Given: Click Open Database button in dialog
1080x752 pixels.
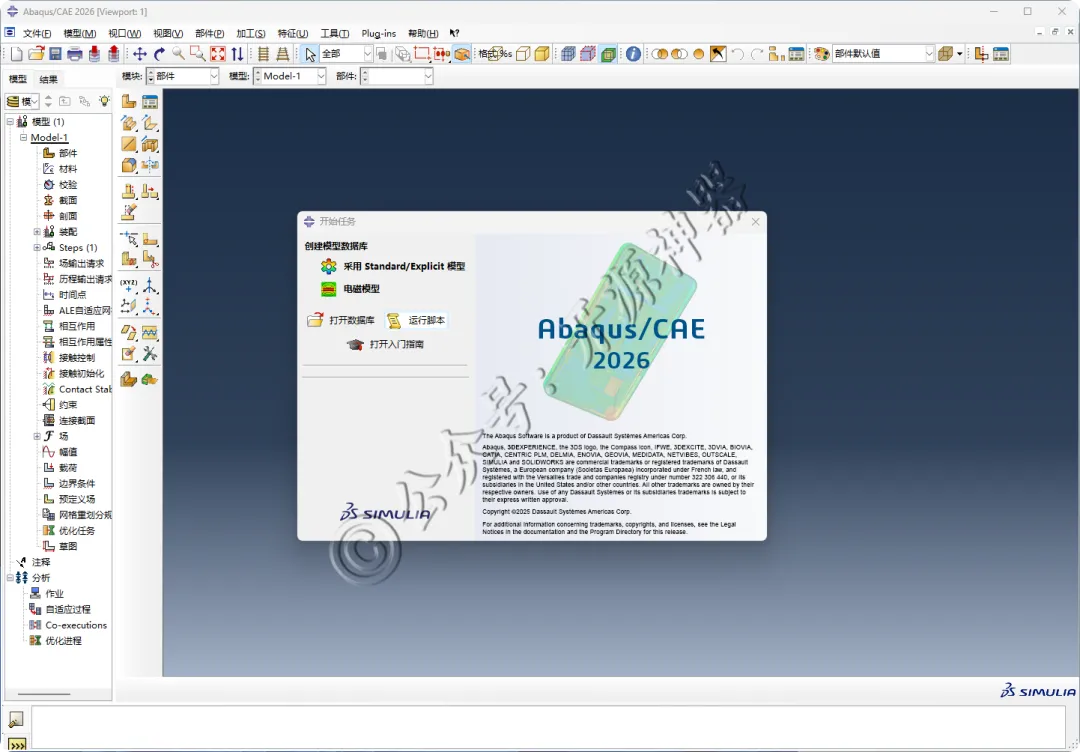Looking at the screenshot, I should (342, 320).
